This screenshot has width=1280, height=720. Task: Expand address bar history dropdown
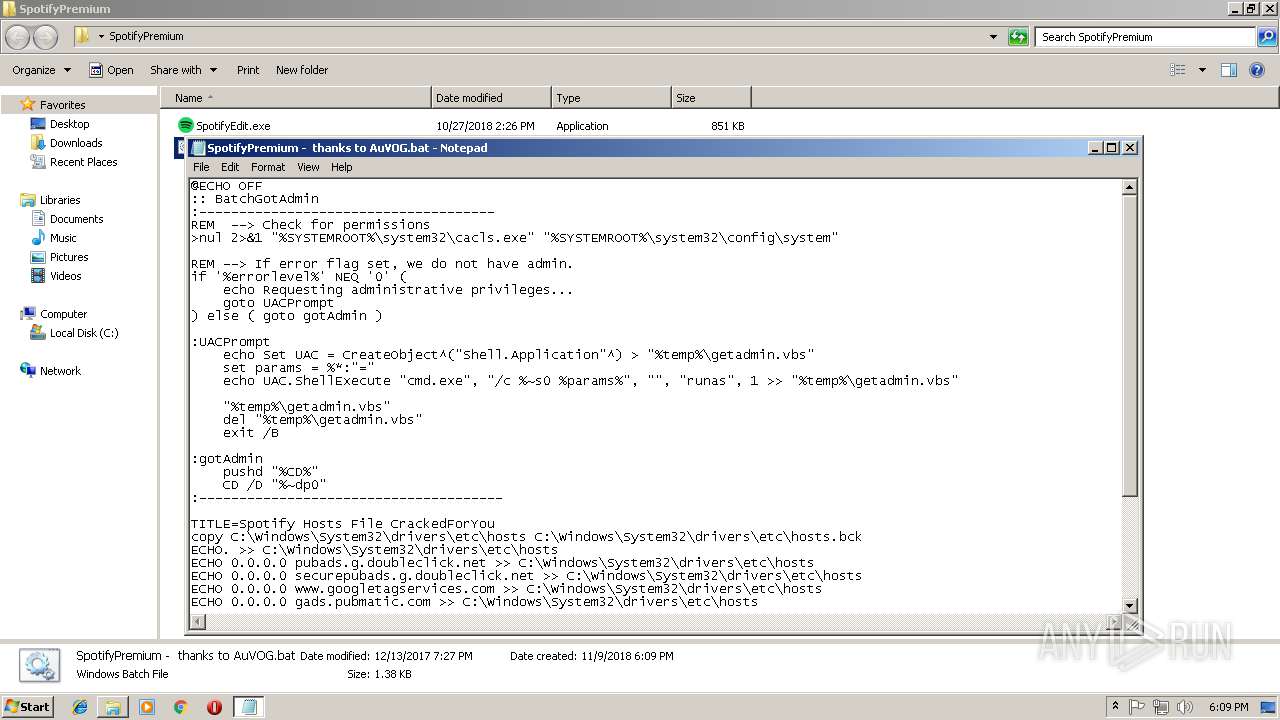tap(993, 37)
